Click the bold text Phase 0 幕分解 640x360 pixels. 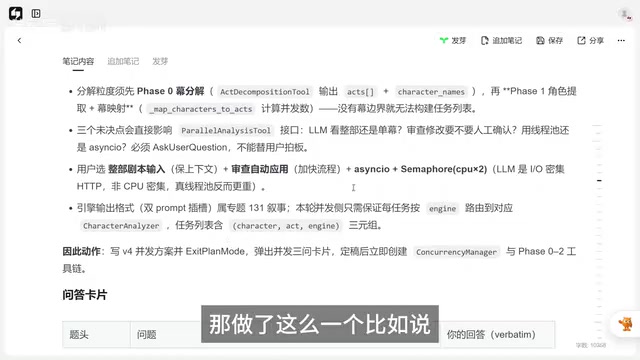click(171, 91)
